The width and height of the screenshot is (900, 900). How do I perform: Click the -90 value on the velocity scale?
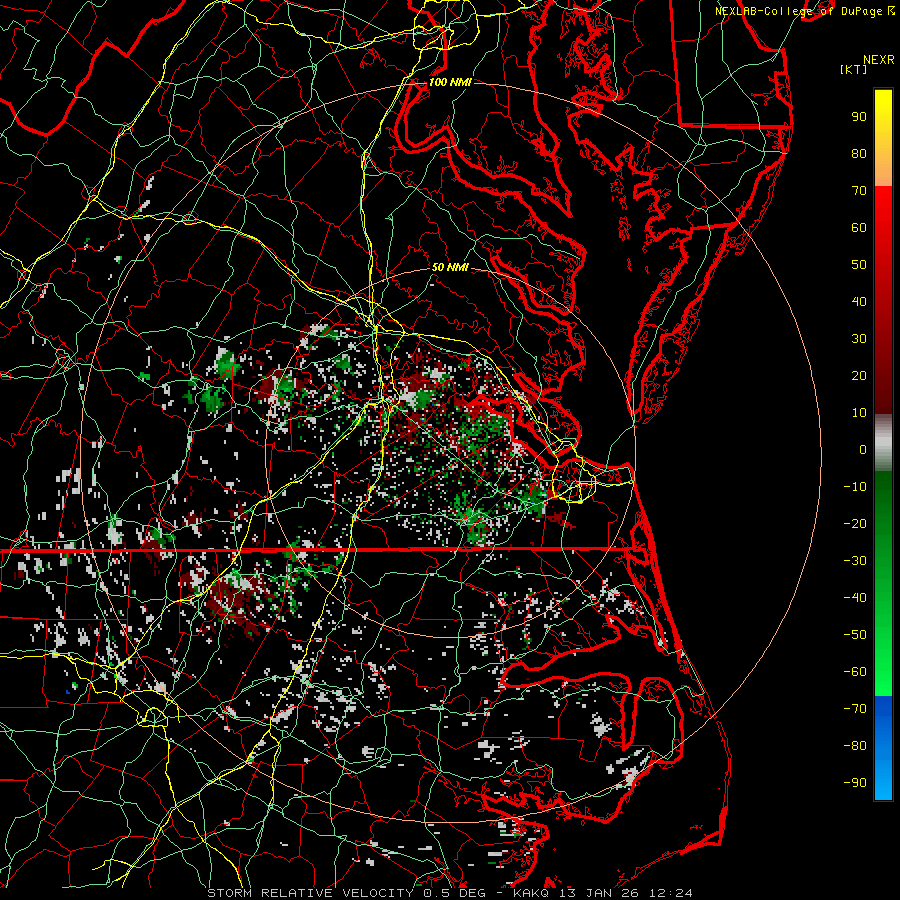[x=855, y=783]
